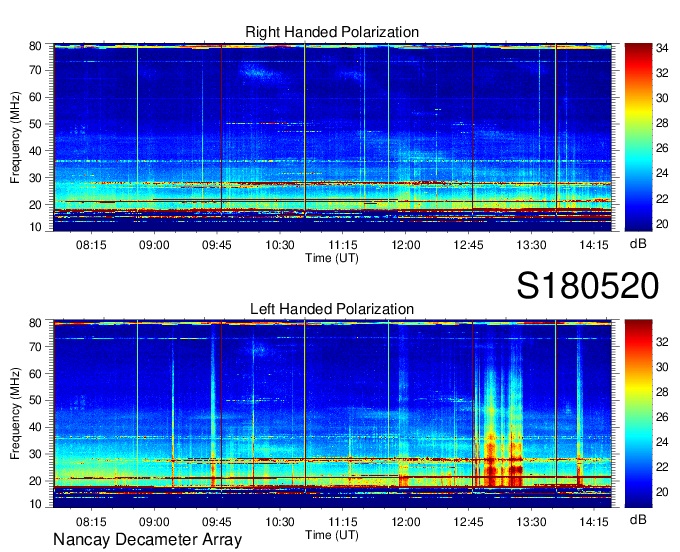Click the Nancay Decameter Array caption
Screen dimensions: 680x552
[147, 540]
